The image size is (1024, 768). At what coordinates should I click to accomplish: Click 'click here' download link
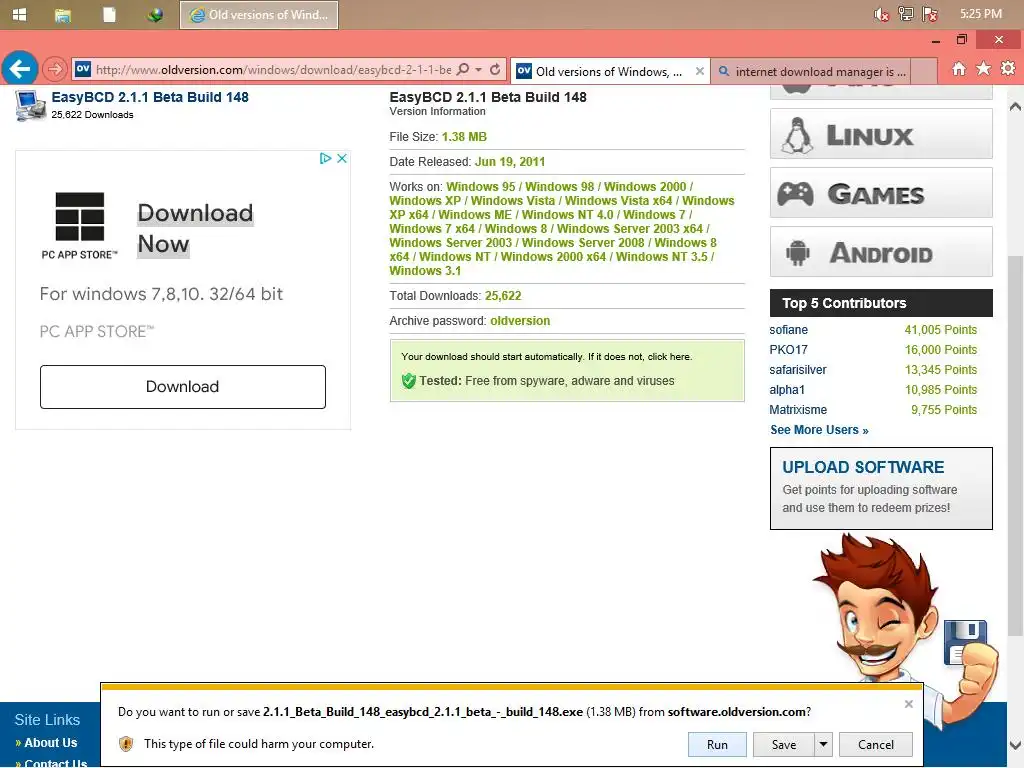pos(669,357)
